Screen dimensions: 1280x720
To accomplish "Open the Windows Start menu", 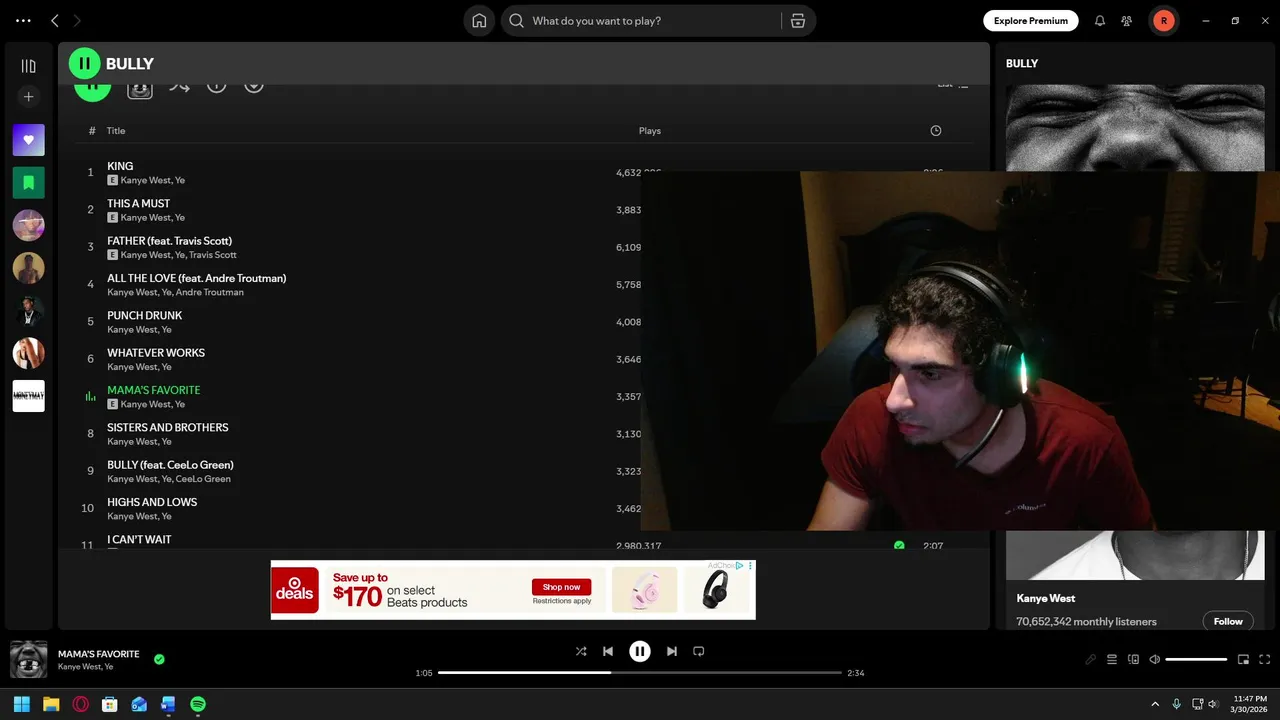I will click(x=22, y=704).
